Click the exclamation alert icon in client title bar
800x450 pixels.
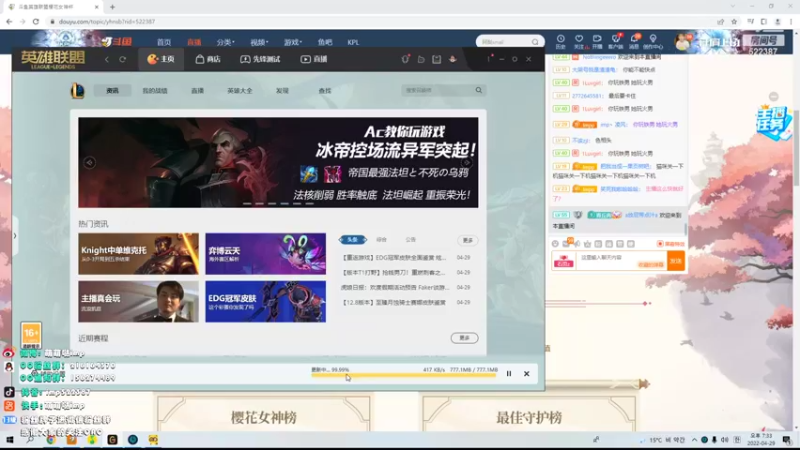[x=489, y=59]
